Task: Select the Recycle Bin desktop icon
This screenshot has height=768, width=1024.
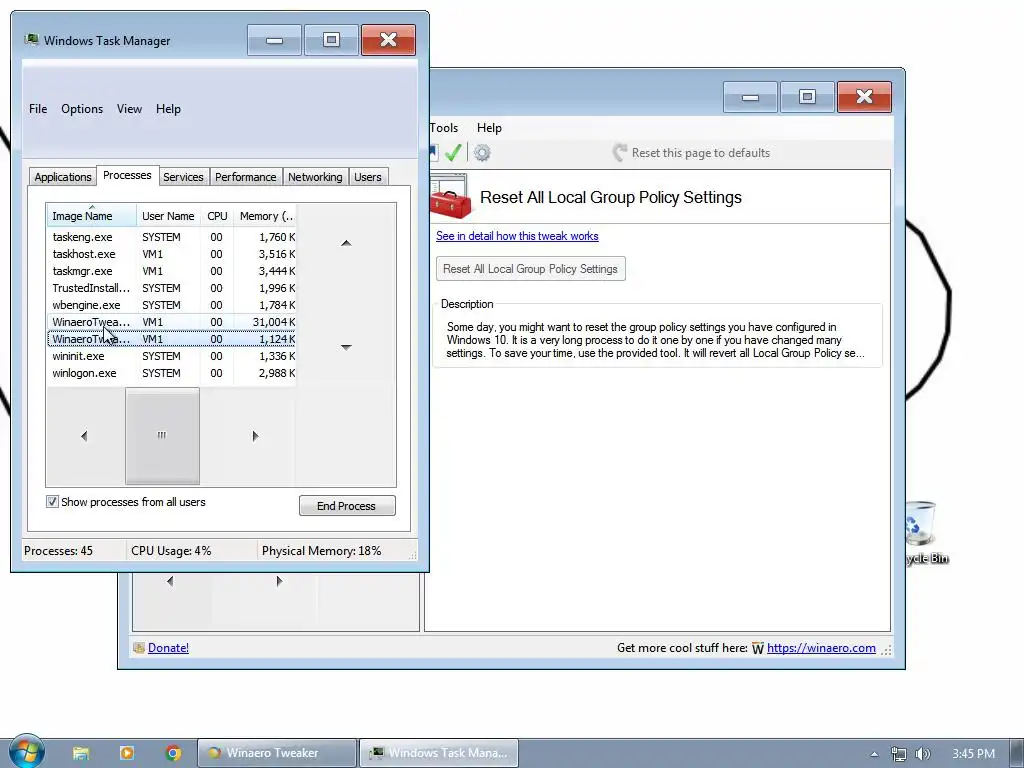Action: click(926, 532)
